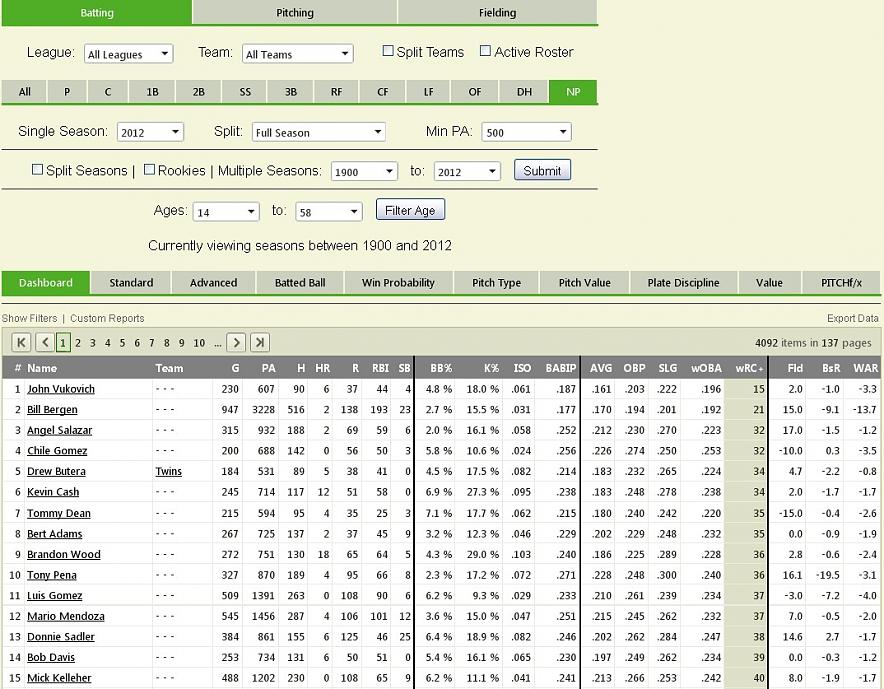Open Mick Kelleher player link

click(x=59, y=678)
